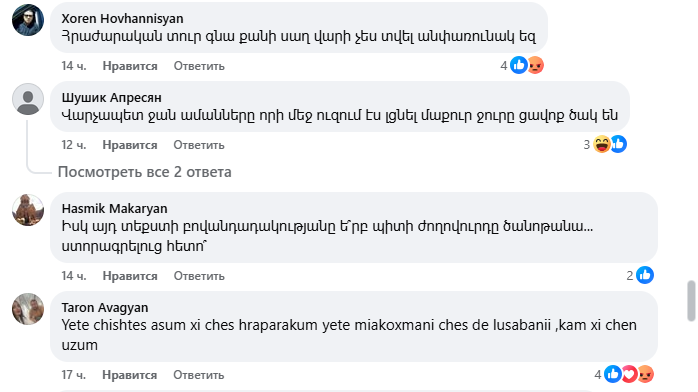Open Шушик Апресян's default avatar icon
The height and width of the screenshot is (392, 698).
tap(28, 99)
